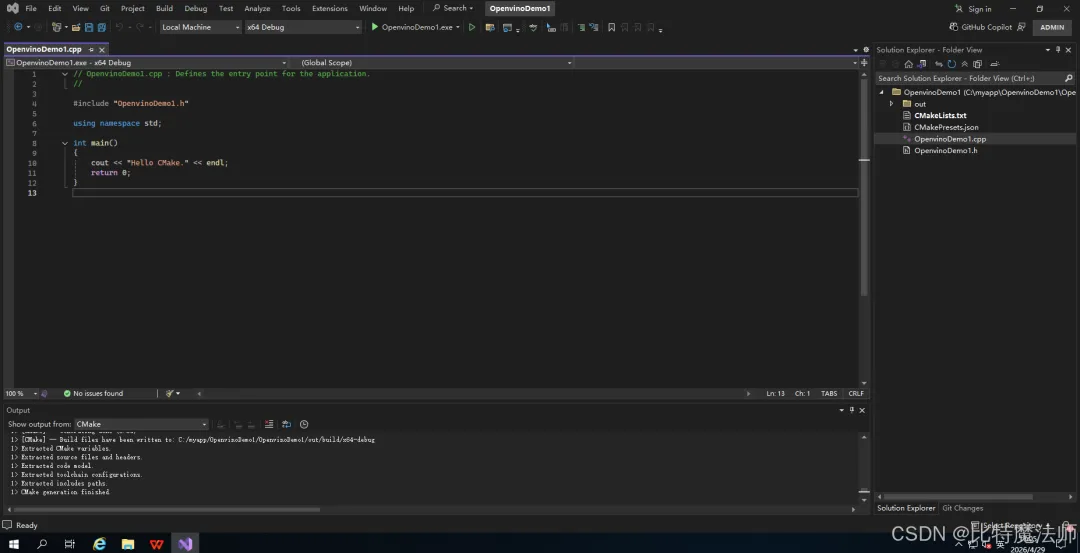Click the CRLF line ending indicator
1080x553 pixels.
click(855, 393)
